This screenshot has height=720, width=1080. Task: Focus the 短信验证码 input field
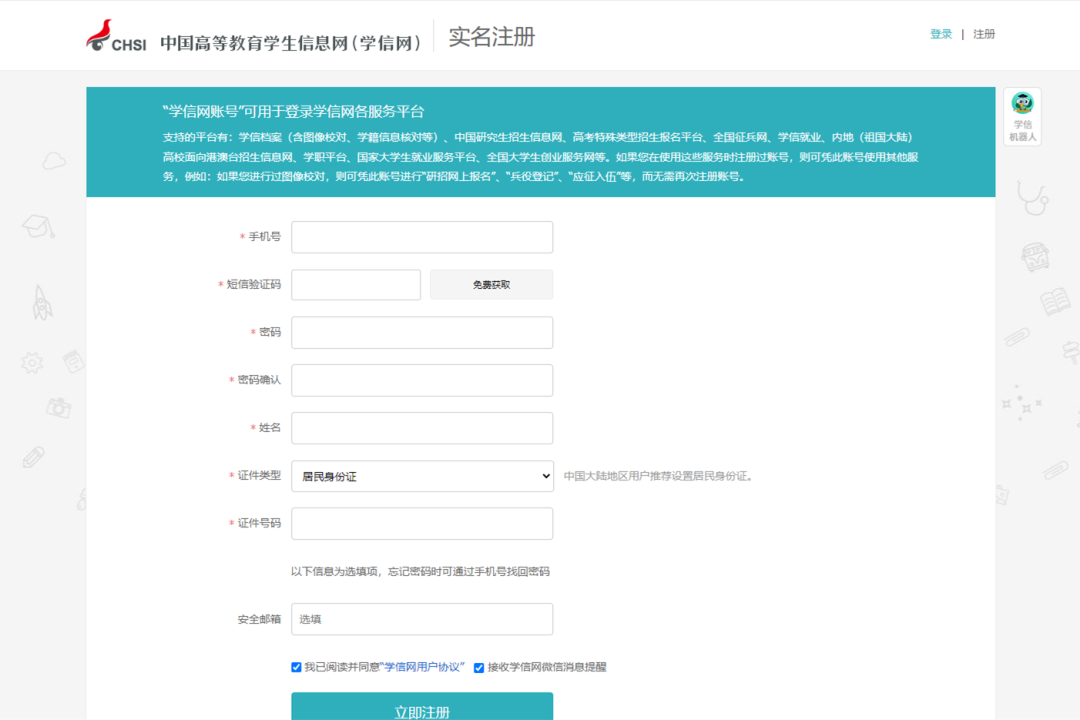(x=355, y=285)
